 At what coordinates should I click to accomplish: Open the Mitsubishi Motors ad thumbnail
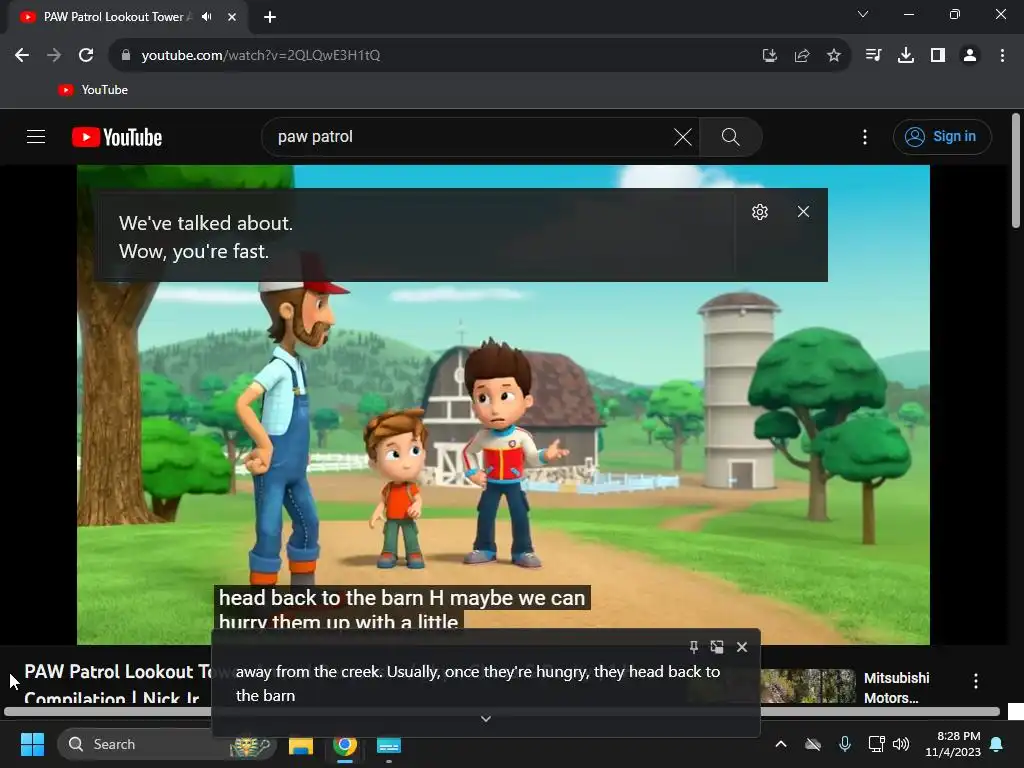[808, 686]
